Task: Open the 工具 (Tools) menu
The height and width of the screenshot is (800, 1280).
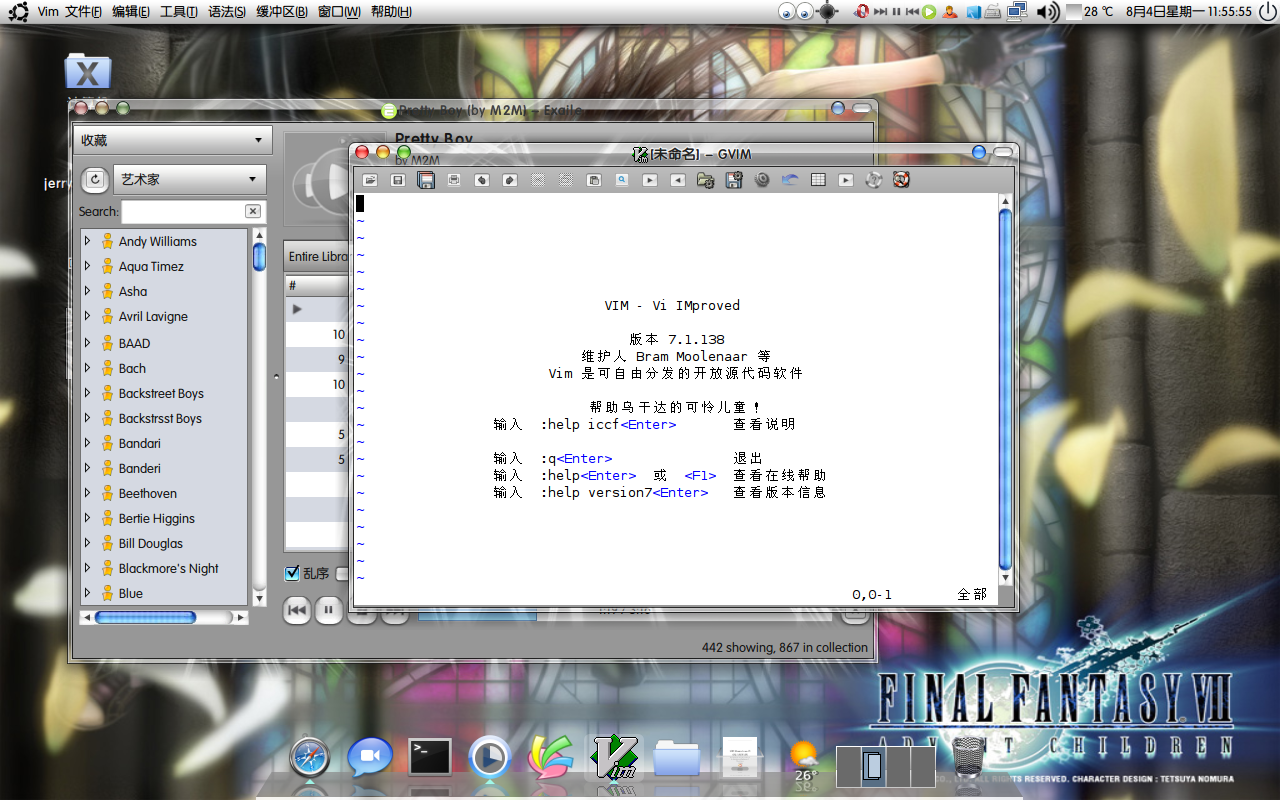Action: click(x=178, y=12)
